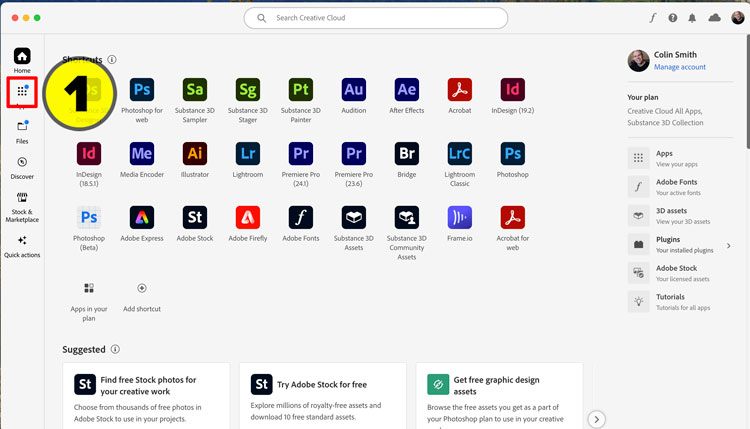Image resolution: width=750 pixels, height=429 pixels.
Task: Launch After Effects
Action: point(407,90)
